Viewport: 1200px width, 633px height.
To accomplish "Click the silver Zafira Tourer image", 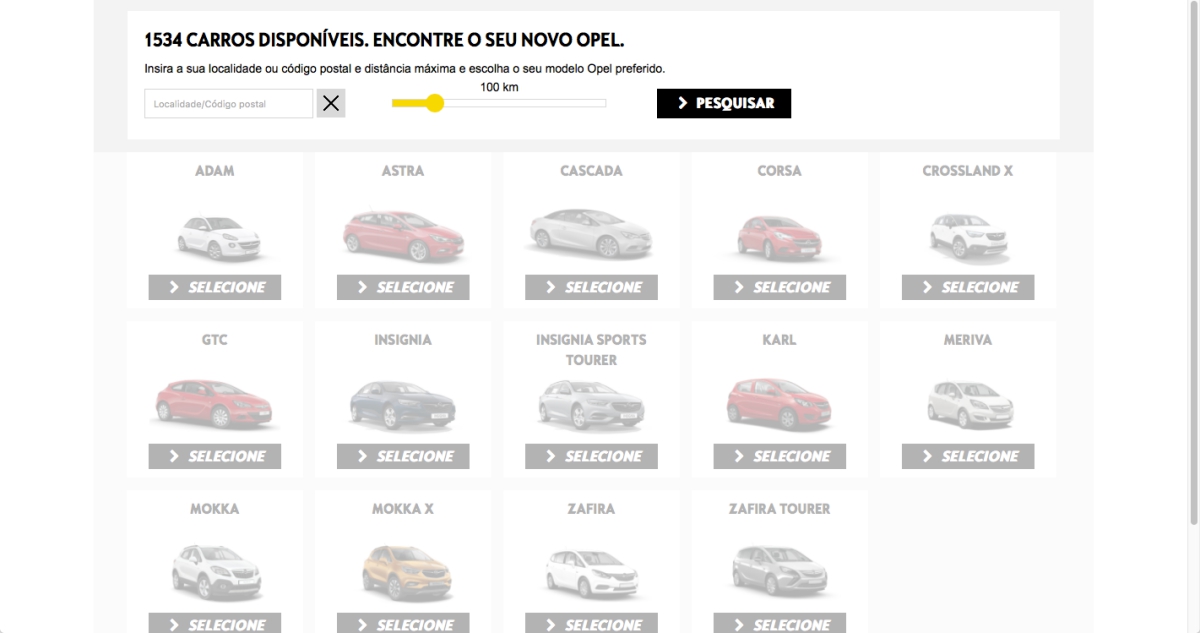I will tap(779, 570).
